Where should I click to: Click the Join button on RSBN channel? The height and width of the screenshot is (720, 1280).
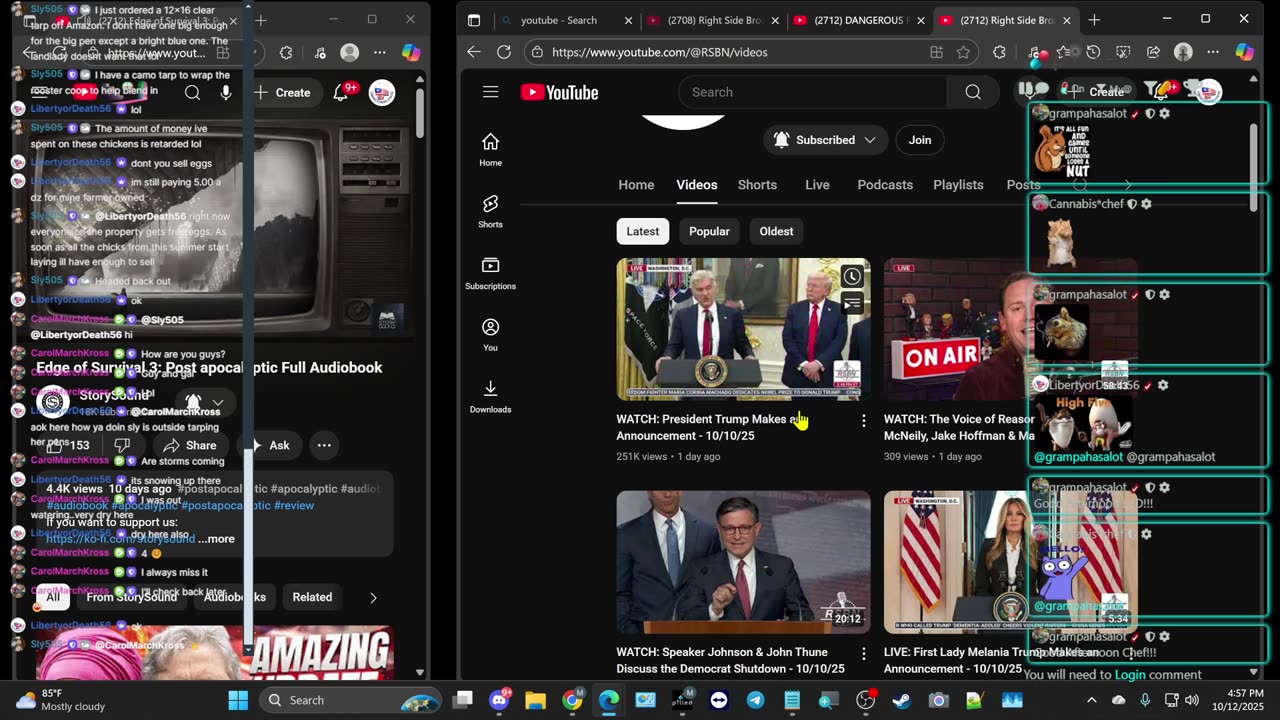click(x=920, y=140)
